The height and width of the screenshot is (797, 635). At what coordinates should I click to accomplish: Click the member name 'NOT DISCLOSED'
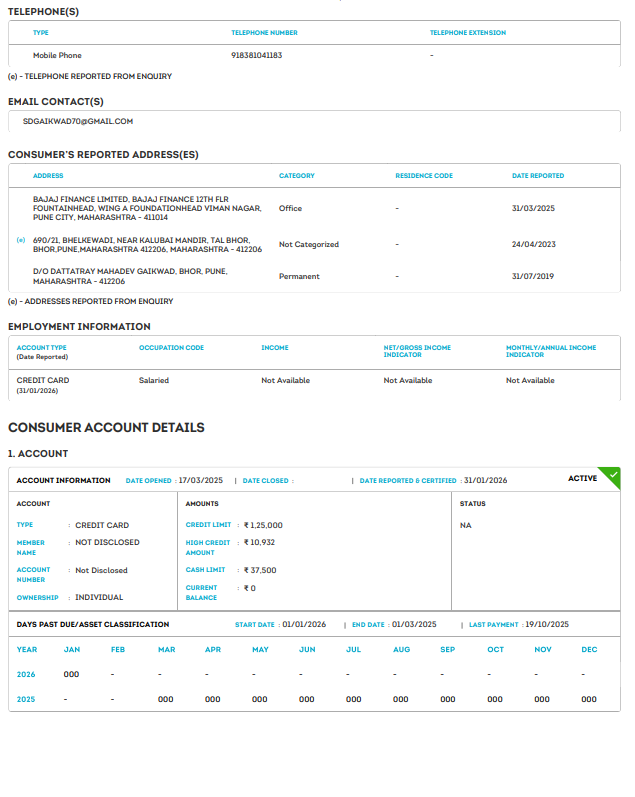coord(107,542)
